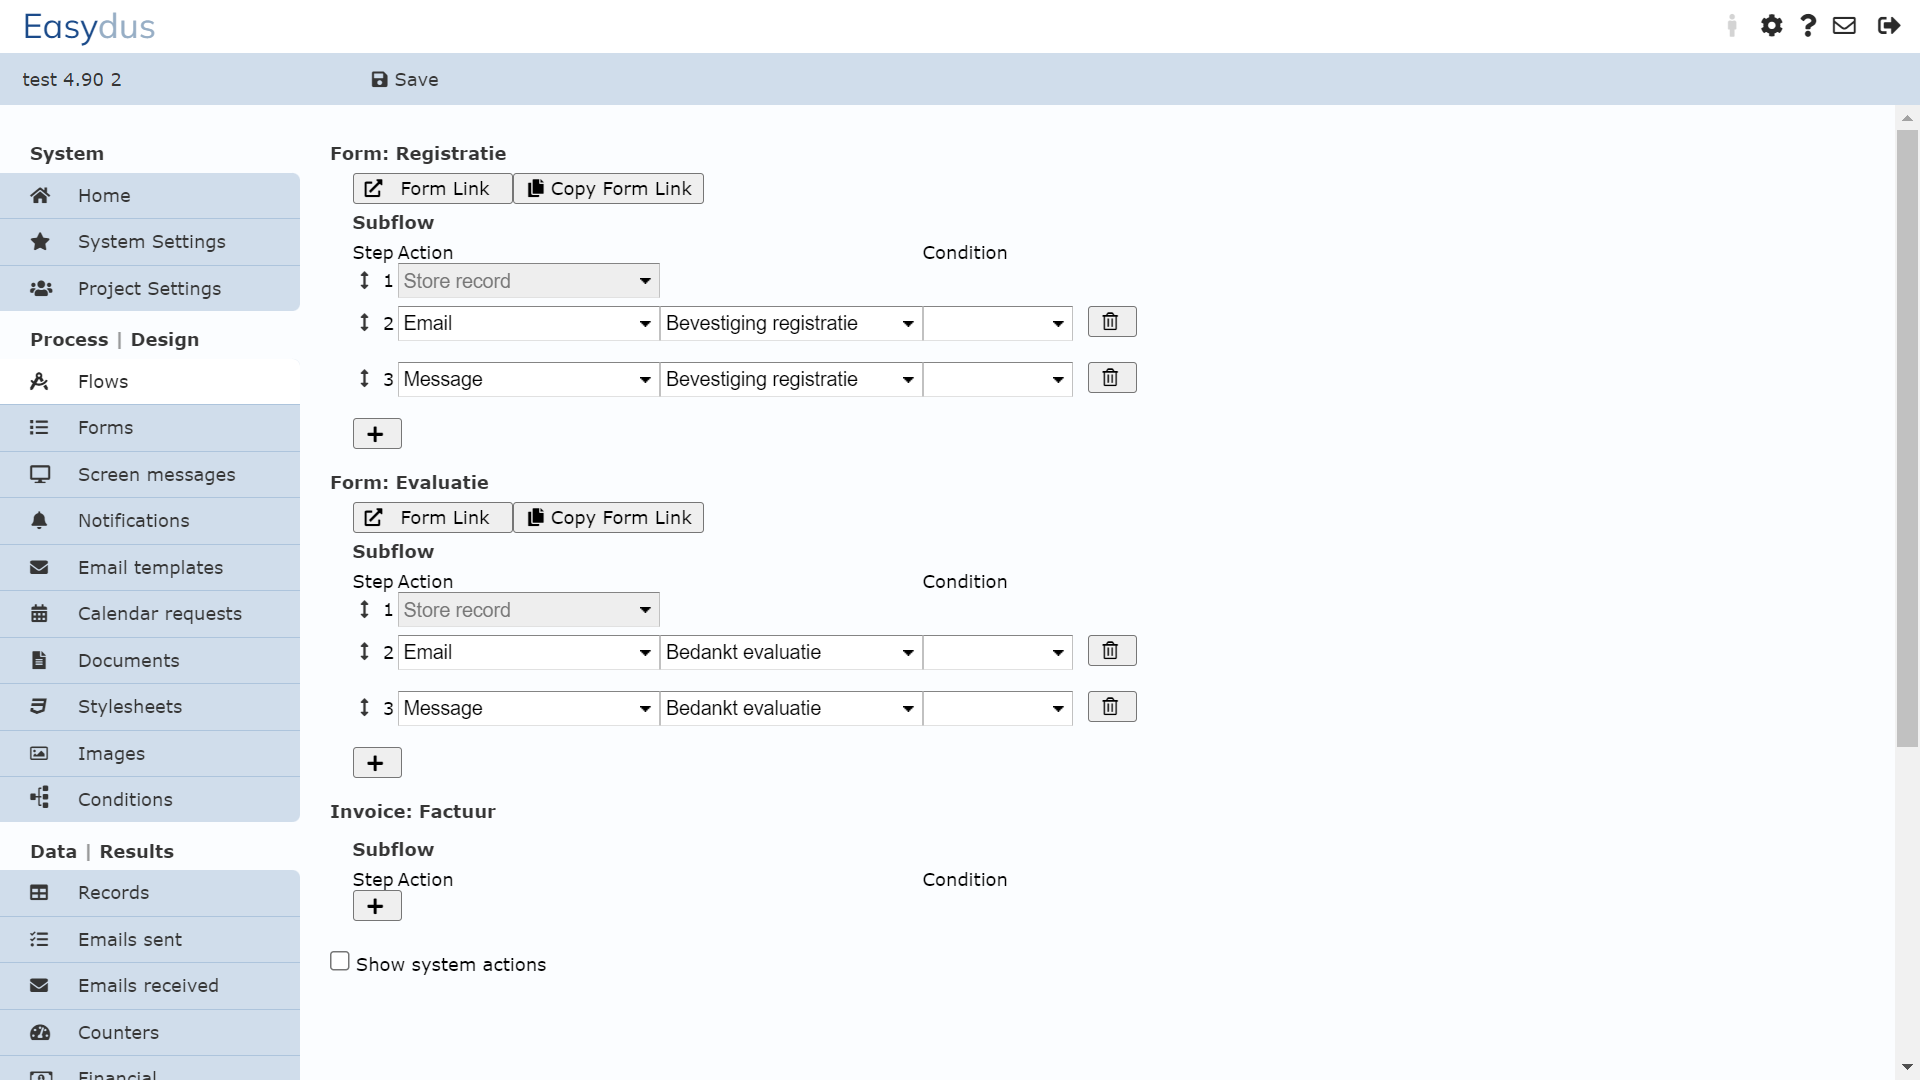Click the Easydus logo
Screen dimensions: 1920x1080
pos(89,27)
